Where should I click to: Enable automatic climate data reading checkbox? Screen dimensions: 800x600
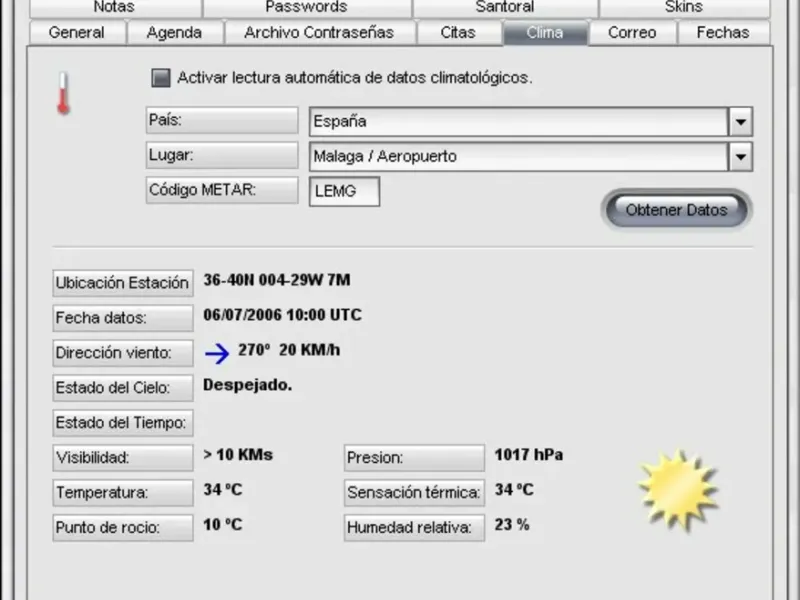click(161, 78)
